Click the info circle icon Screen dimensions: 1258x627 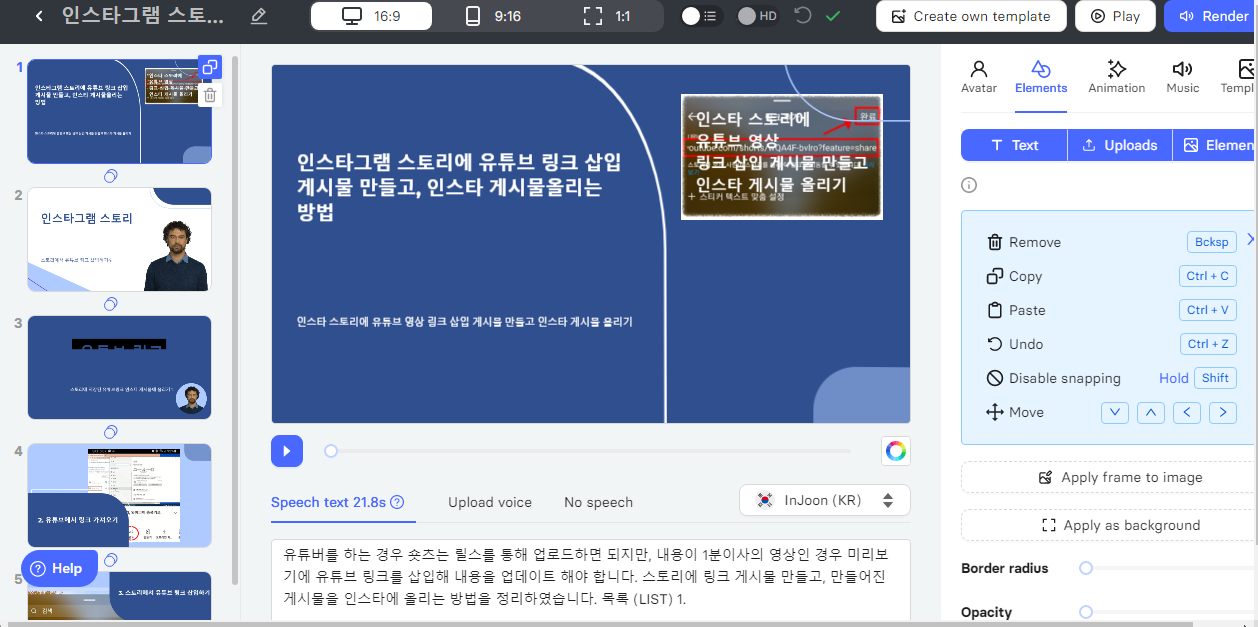pos(968,185)
